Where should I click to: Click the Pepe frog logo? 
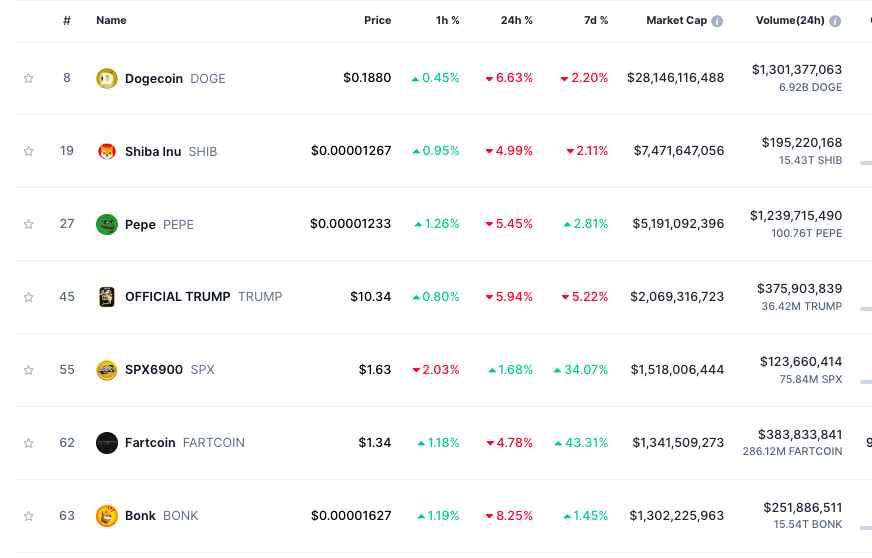point(106,224)
